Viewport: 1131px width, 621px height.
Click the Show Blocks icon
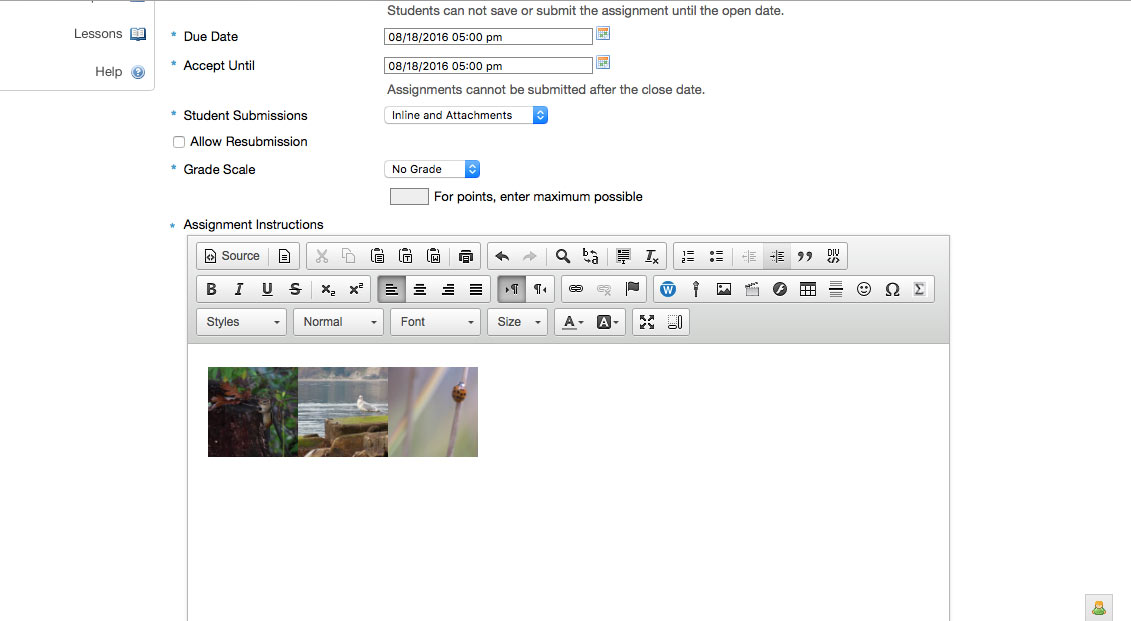point(675,322)
